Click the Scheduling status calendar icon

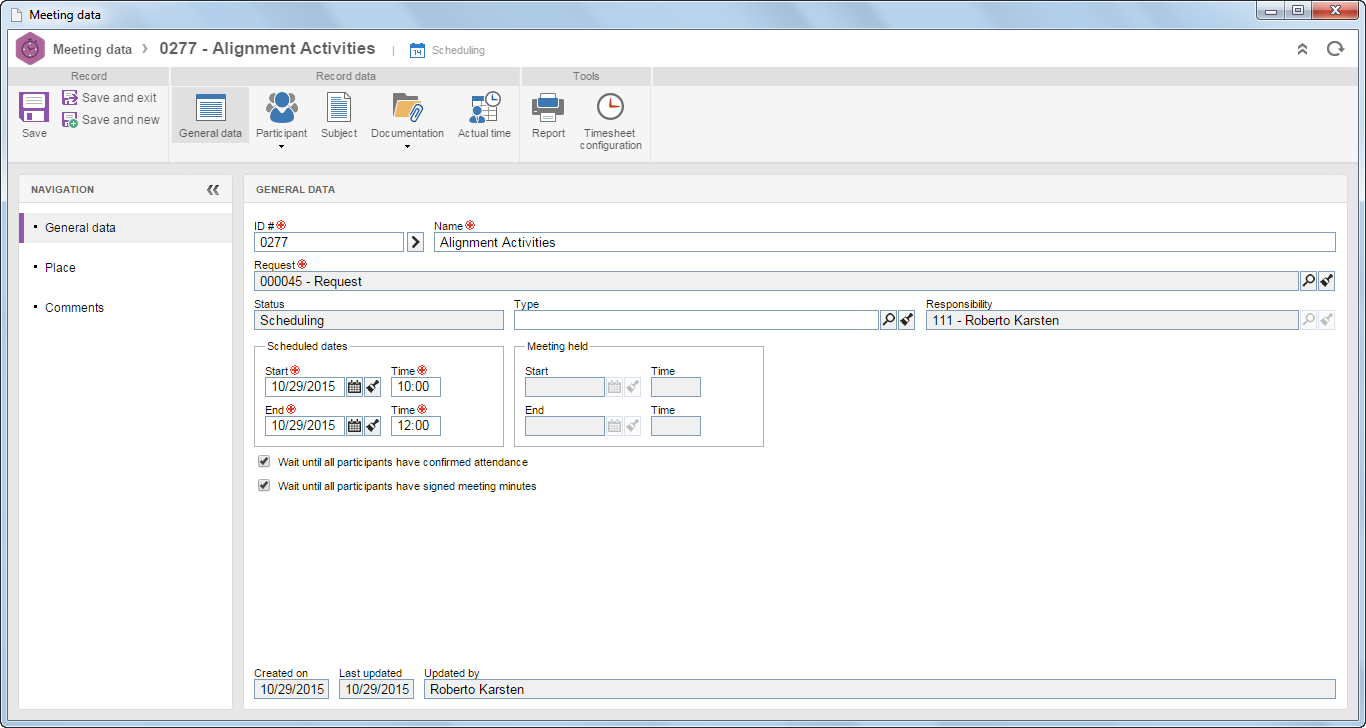tap(418, 50)
